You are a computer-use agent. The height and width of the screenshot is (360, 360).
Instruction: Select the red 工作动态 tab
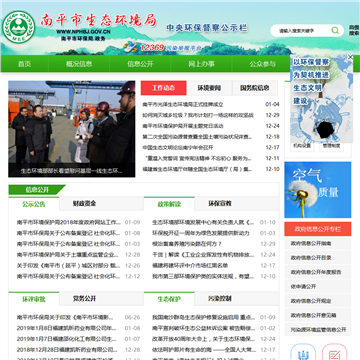click(x=163, y=88)
